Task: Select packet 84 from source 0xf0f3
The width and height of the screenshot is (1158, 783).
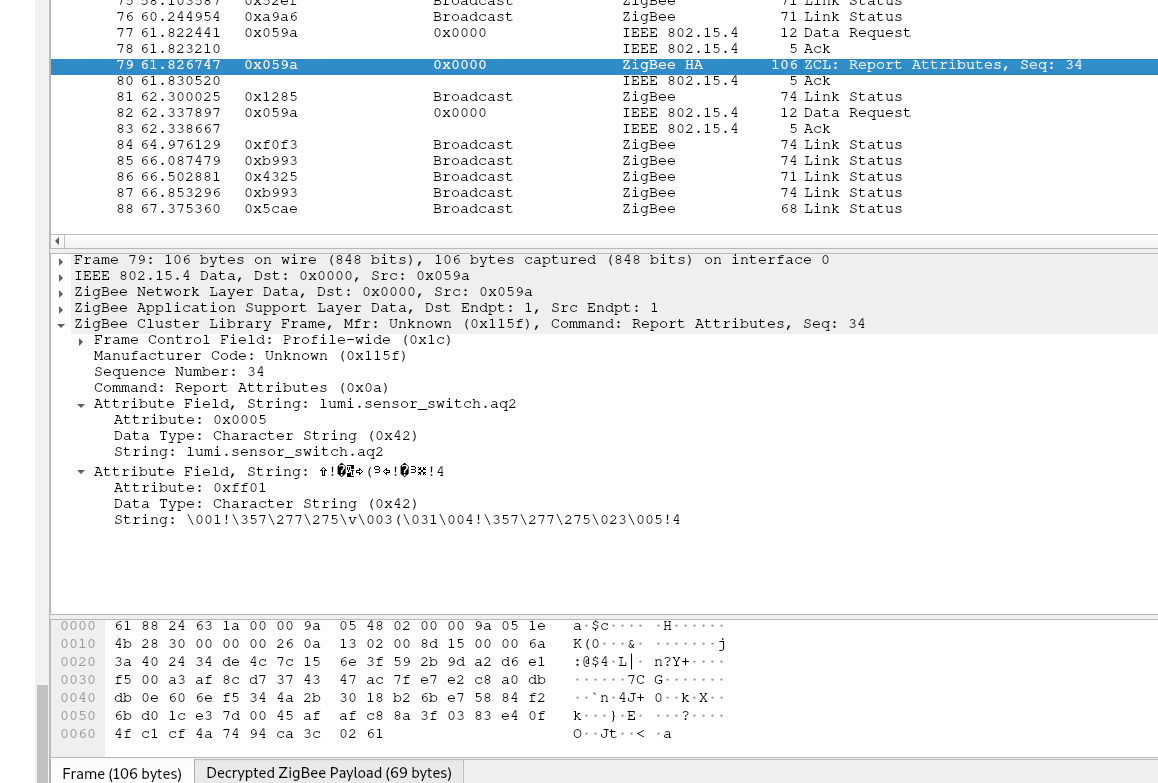Action: coord(604,145)
